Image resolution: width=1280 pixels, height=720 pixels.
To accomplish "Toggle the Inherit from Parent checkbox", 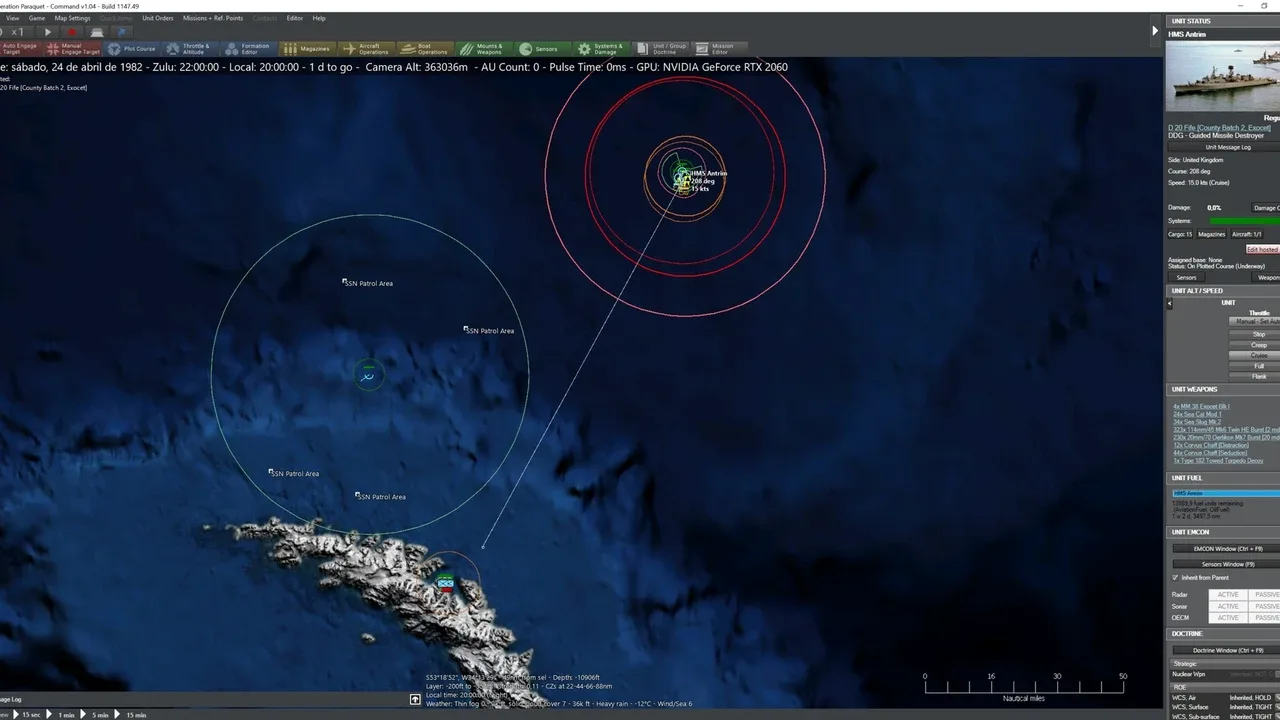I will [1175, 578].
